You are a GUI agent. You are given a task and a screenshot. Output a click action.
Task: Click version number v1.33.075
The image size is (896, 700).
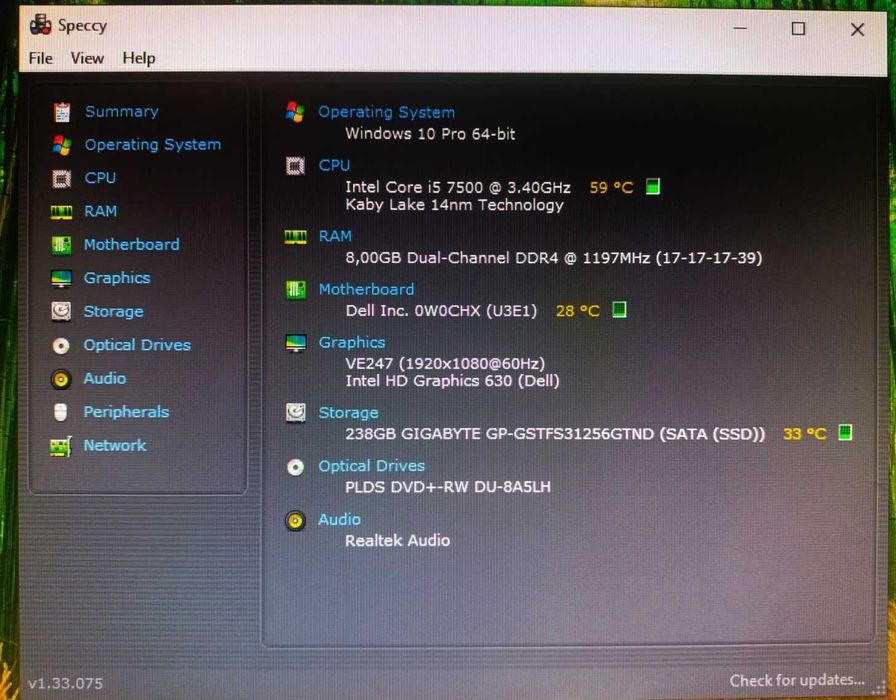point(66,683)
